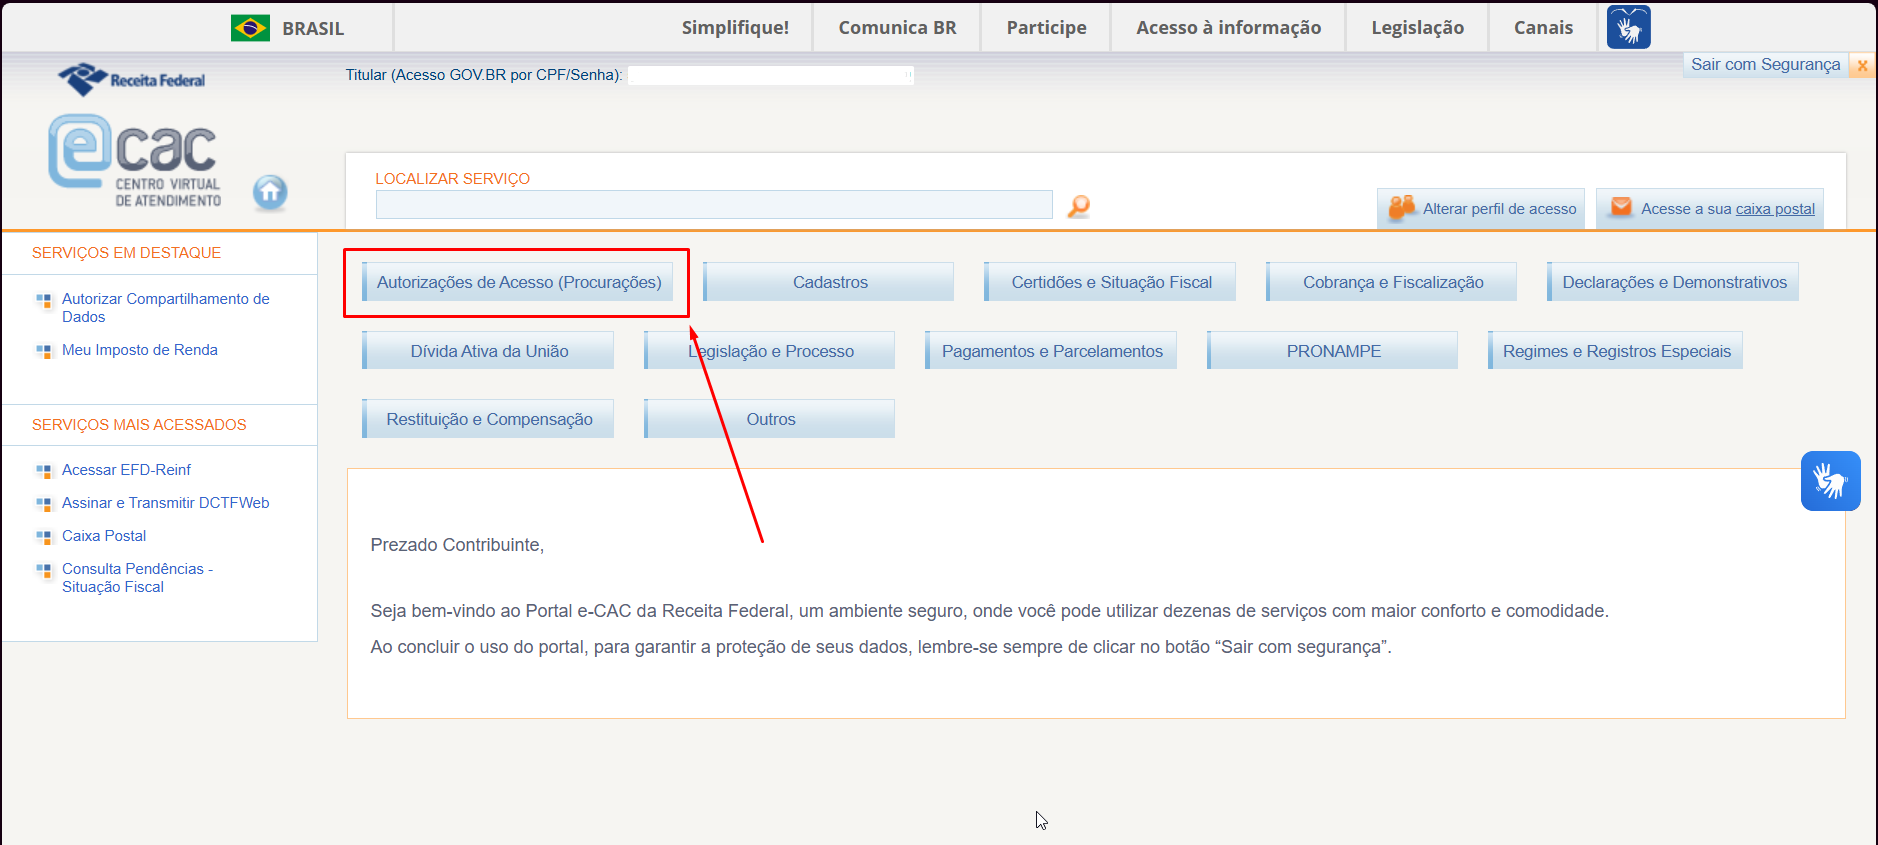Click the bullet icon beside Caixa Postal
Screen dimensions: 1878x845
tap(44, 537)
